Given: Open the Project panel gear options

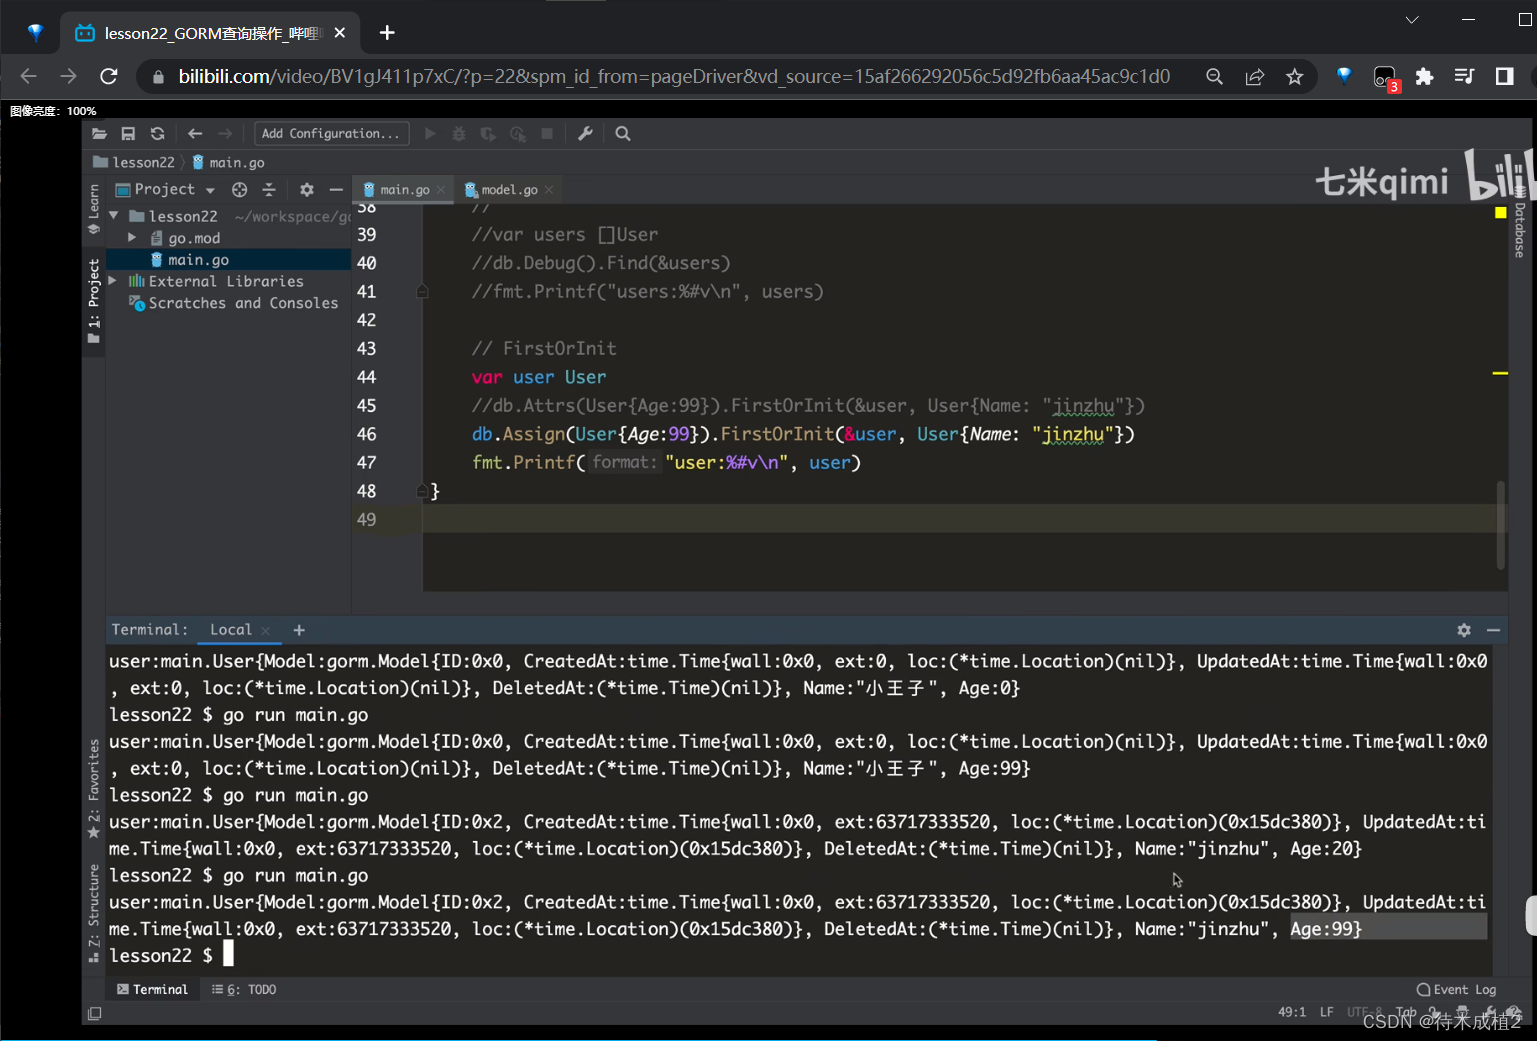Looking at the screenshot, I should point(307,190).
